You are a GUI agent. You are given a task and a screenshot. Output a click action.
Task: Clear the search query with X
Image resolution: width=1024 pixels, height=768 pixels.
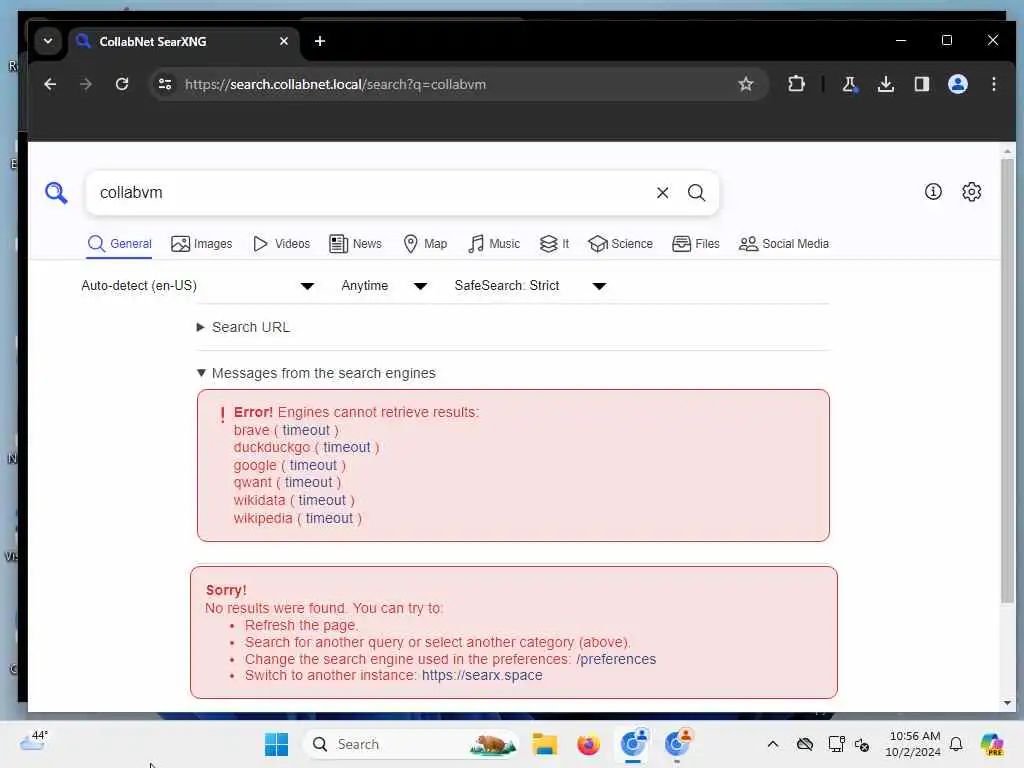click(662, 193)
